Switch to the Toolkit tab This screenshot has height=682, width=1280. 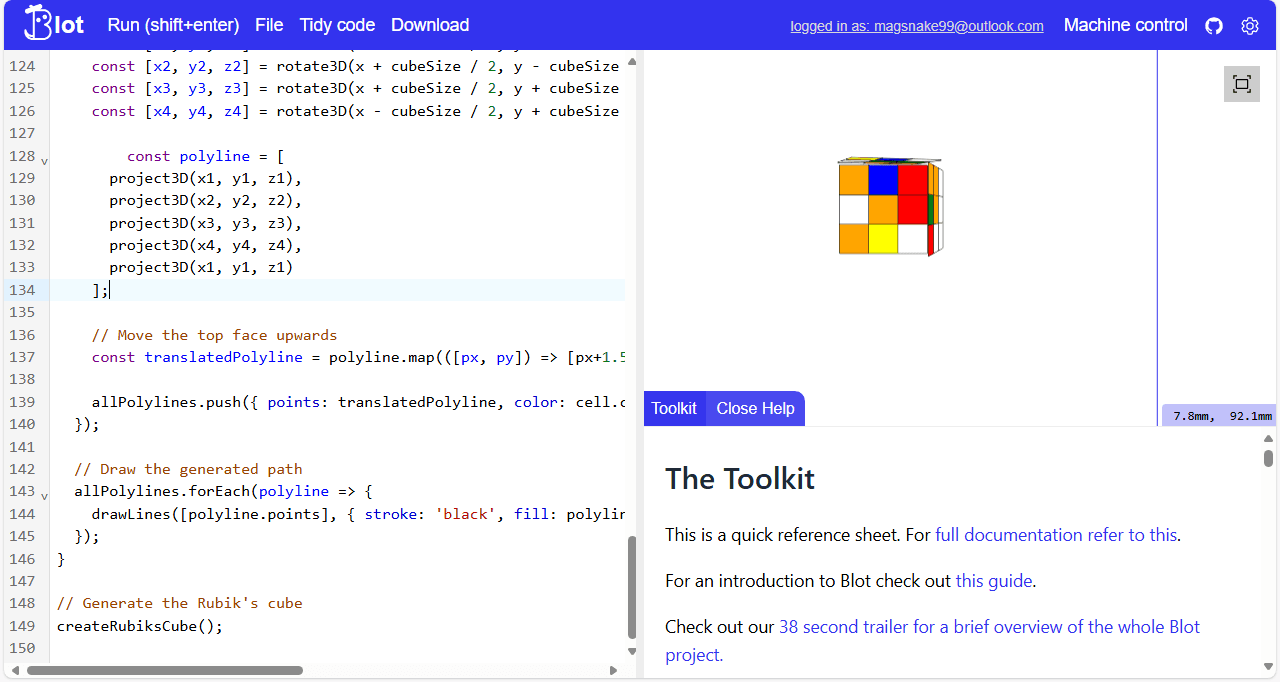674,408
